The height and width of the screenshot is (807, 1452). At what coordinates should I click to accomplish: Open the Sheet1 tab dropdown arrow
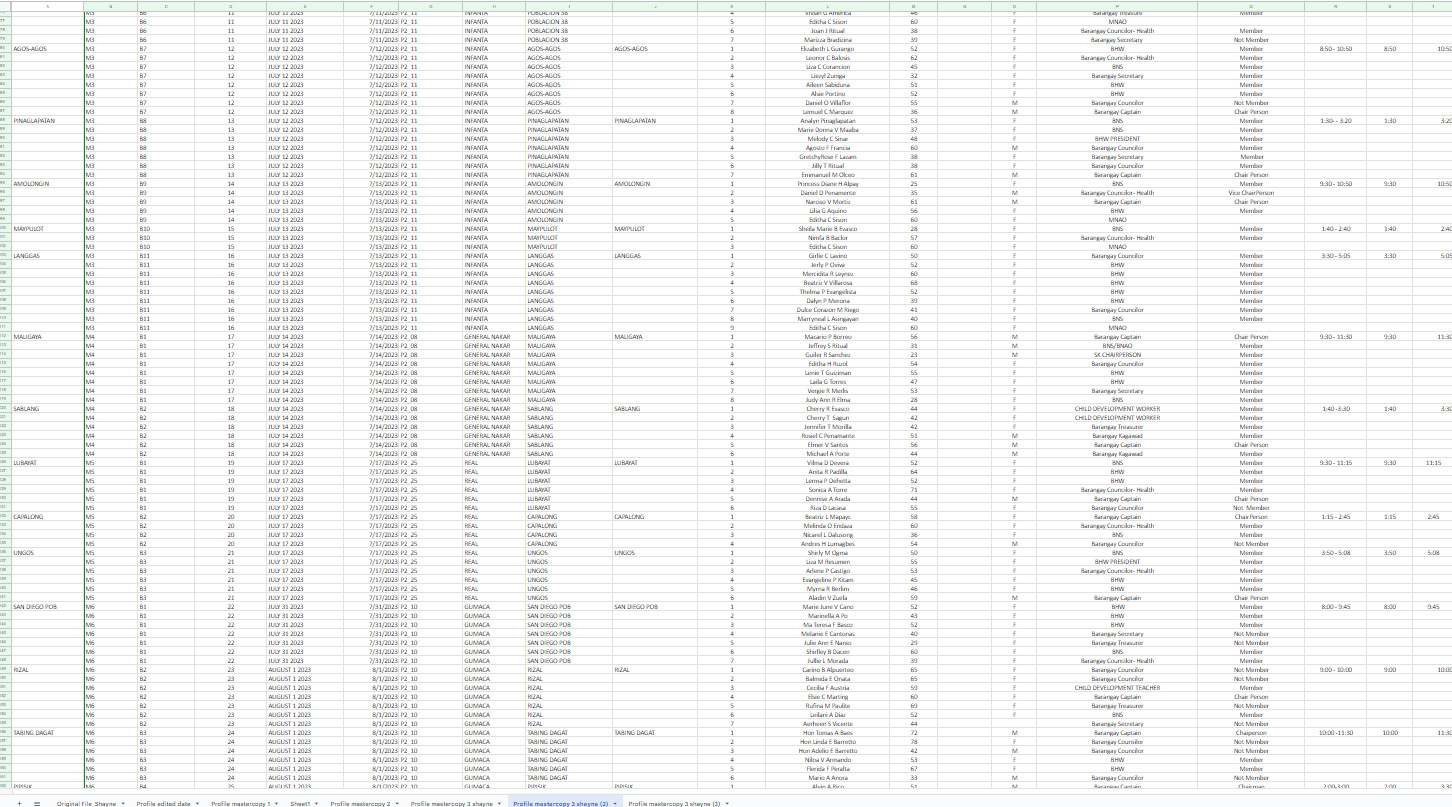(317, 803)
